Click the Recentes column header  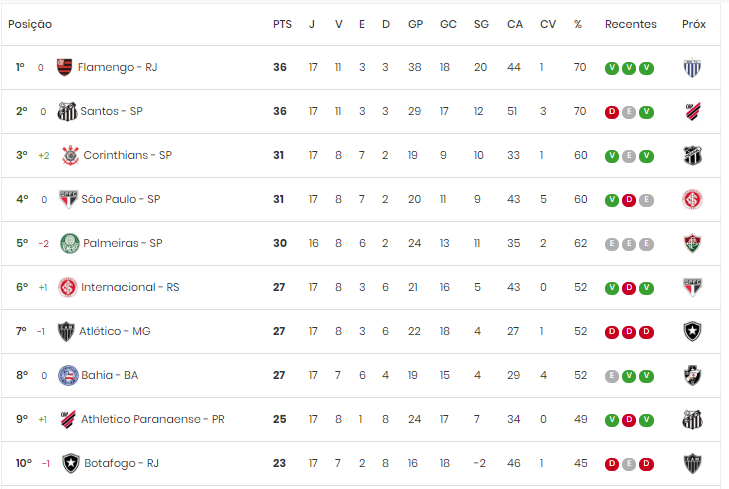(x=630, y=24)
